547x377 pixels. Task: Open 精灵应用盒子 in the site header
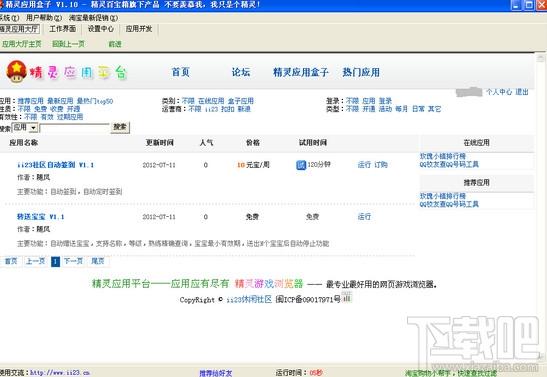[x=300, y=72]
